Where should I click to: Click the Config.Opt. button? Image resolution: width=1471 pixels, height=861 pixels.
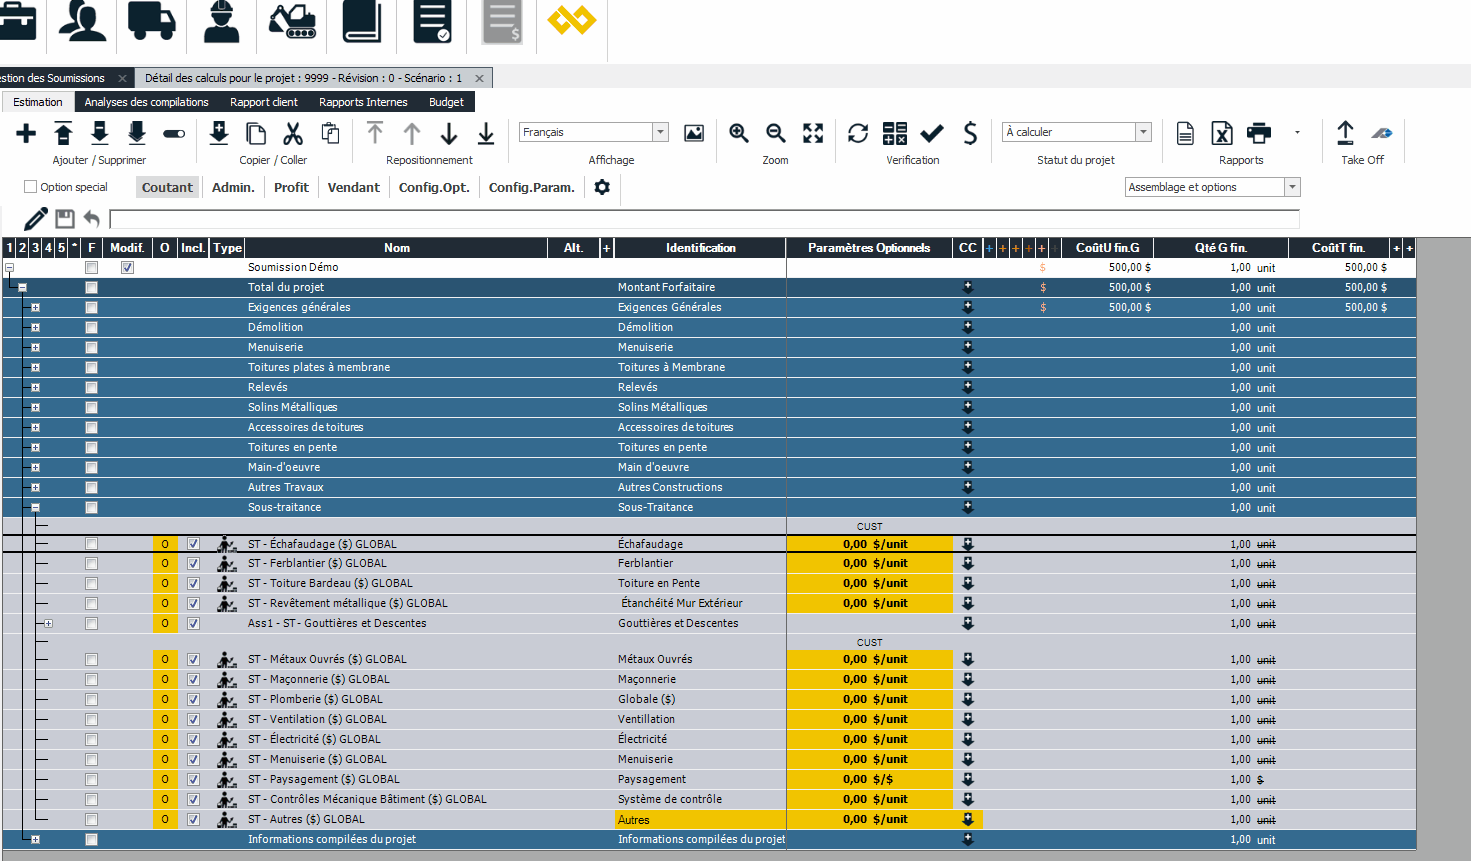434,187
